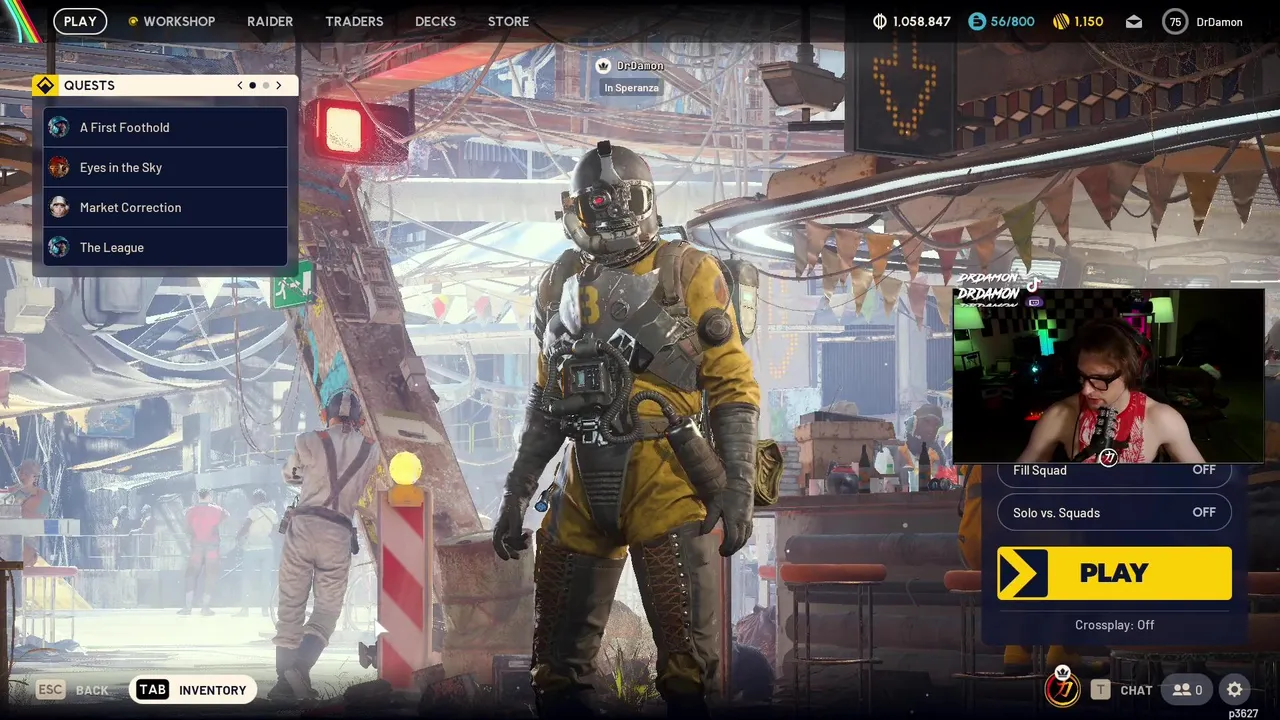Click the level 75 player badge
The image size is (1280, 720).
tap(1175, 21)
